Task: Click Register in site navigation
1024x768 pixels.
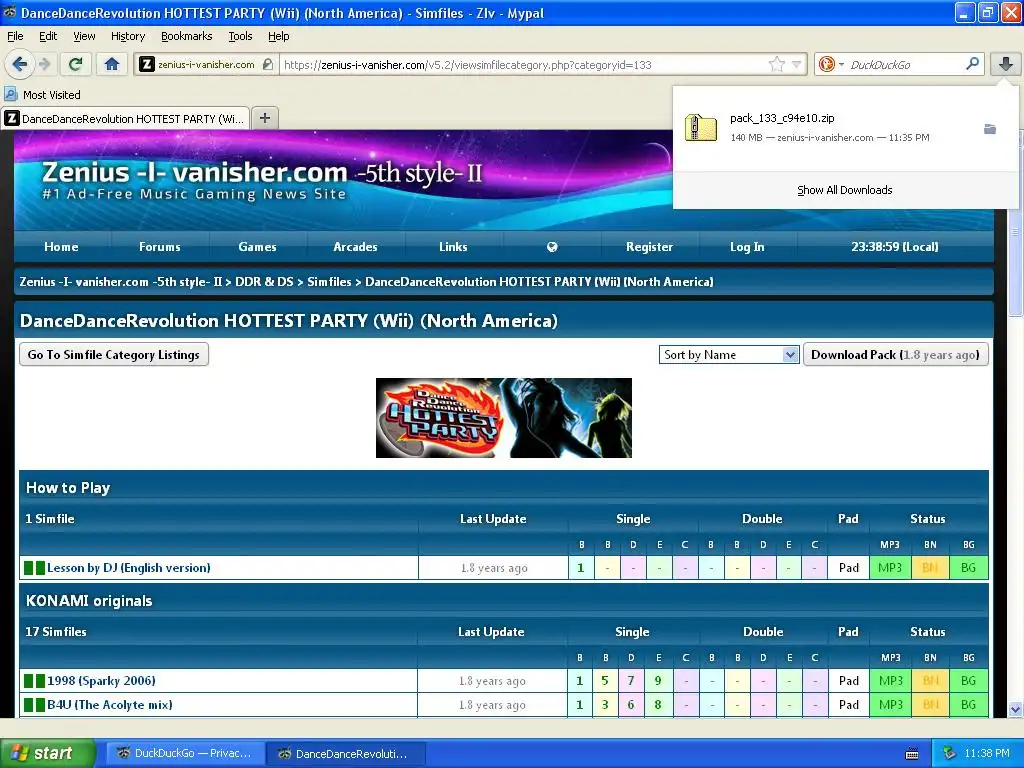Action: coord(649,247)
